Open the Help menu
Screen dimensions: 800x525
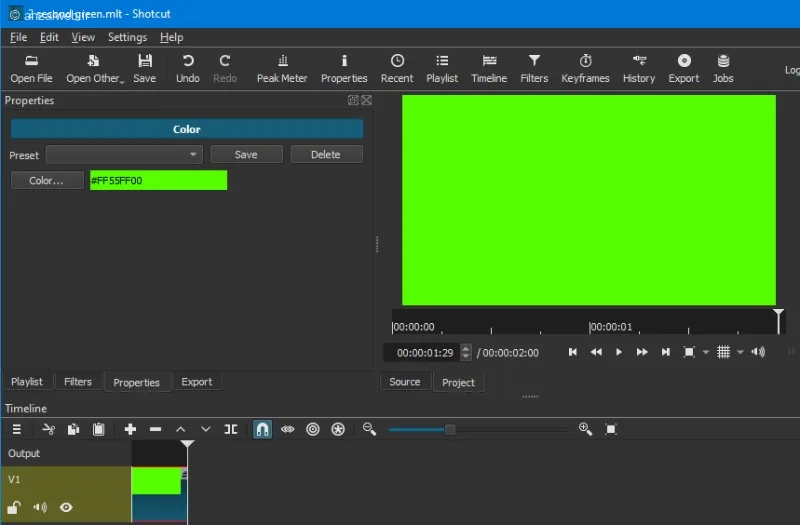pos(171,37)
